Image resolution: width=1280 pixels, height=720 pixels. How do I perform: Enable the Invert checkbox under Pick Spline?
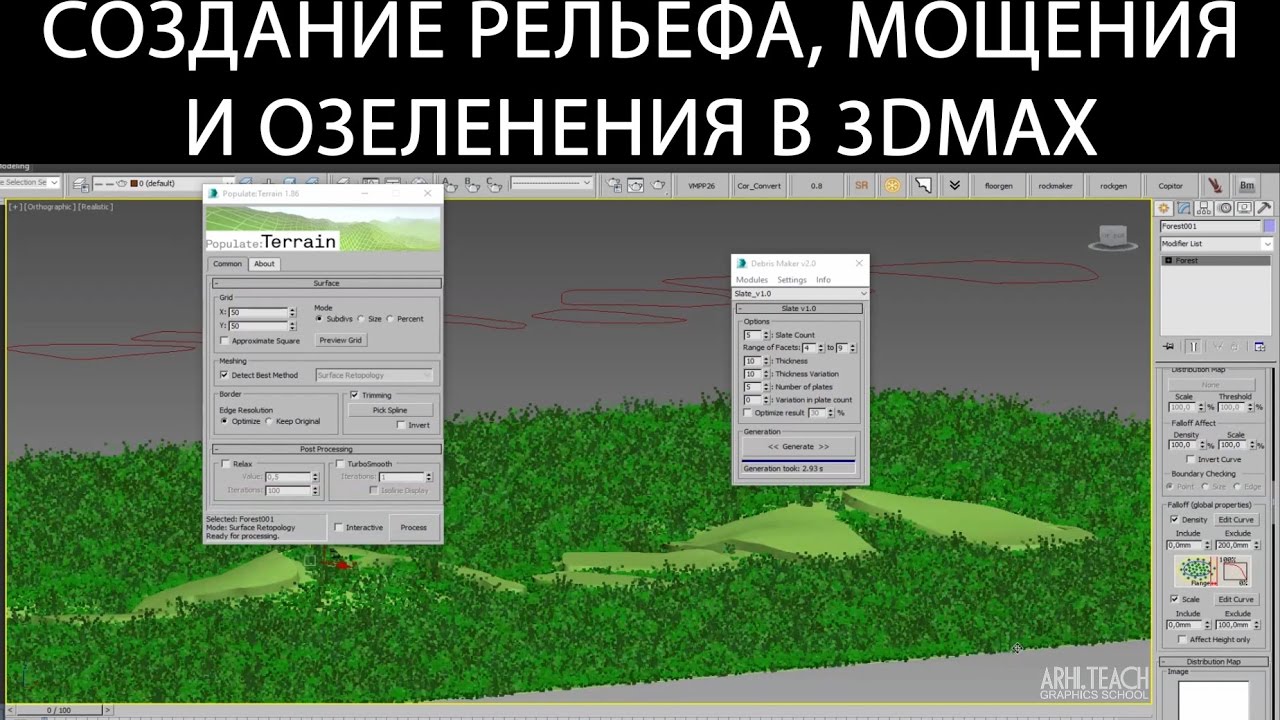tap(401, 425)
